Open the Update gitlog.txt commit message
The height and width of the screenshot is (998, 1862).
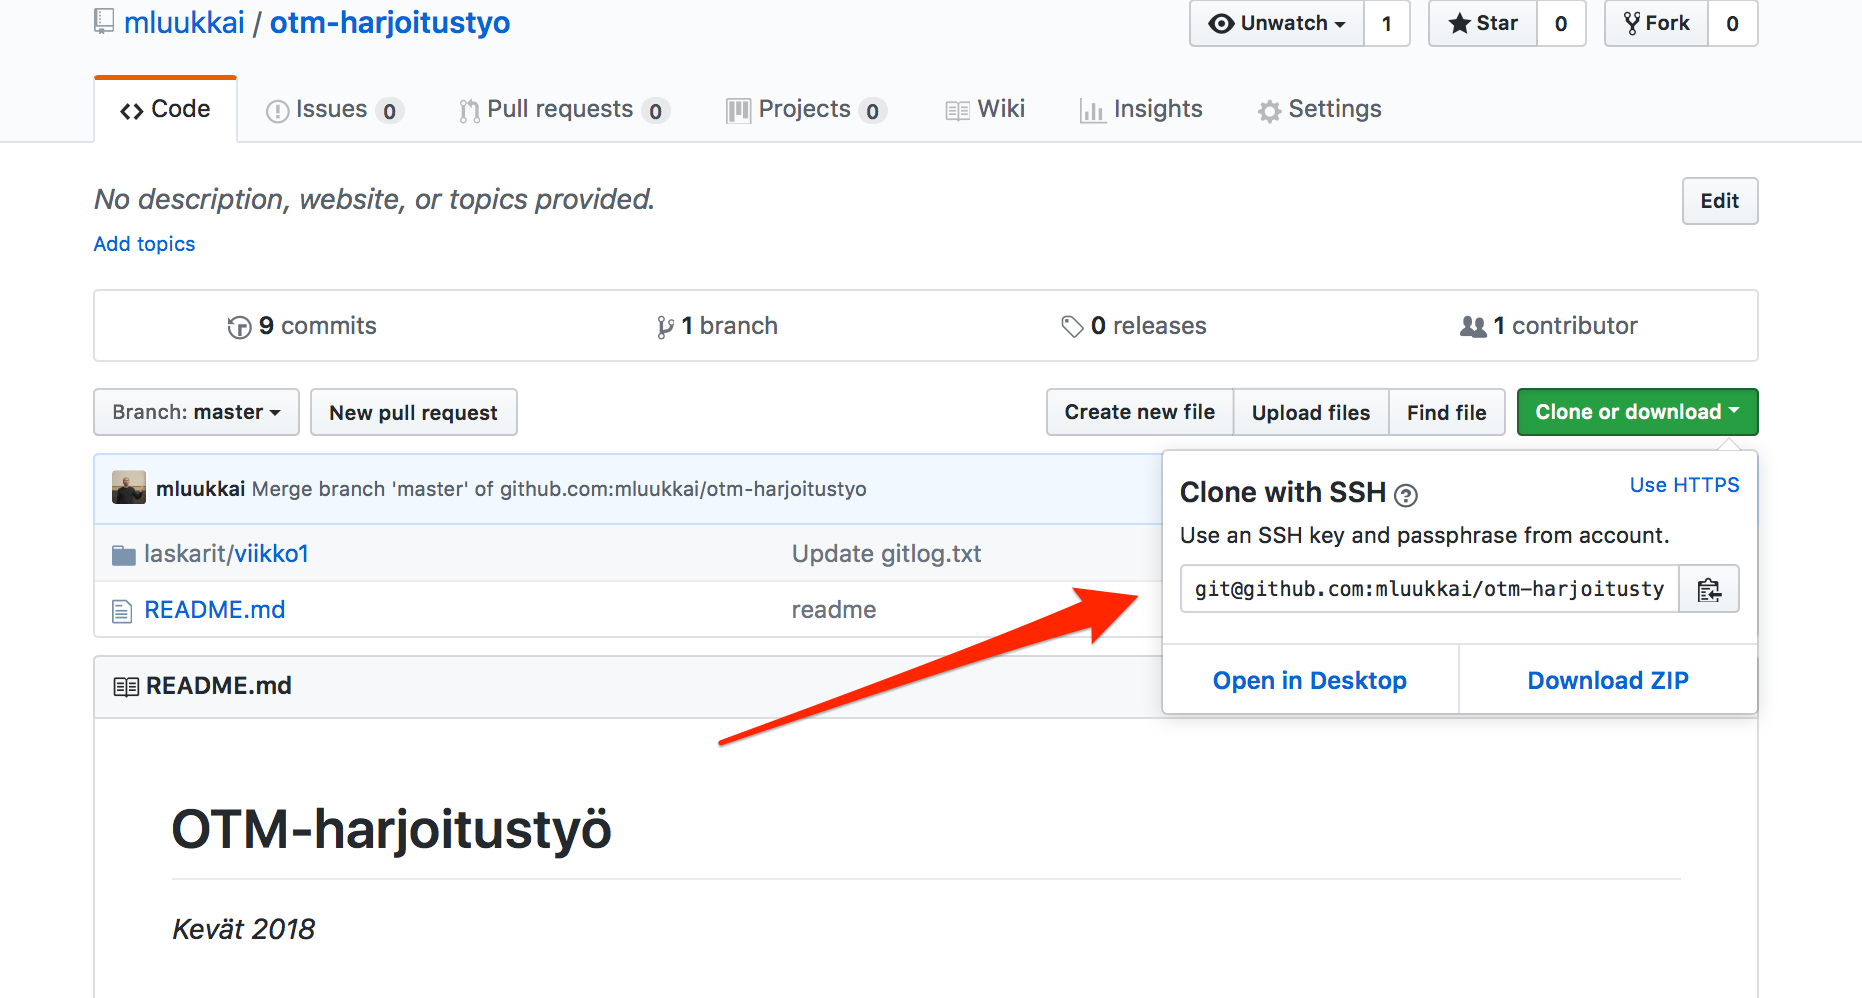point(886,554)
